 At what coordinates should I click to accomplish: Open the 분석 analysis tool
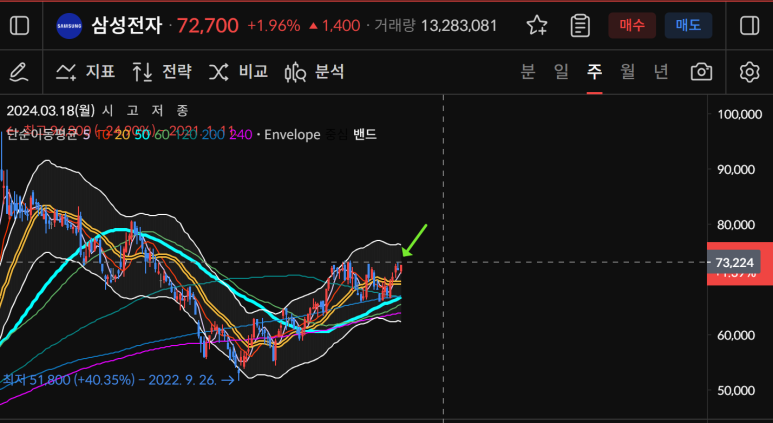pyautogui.click(x=315, y=72)
